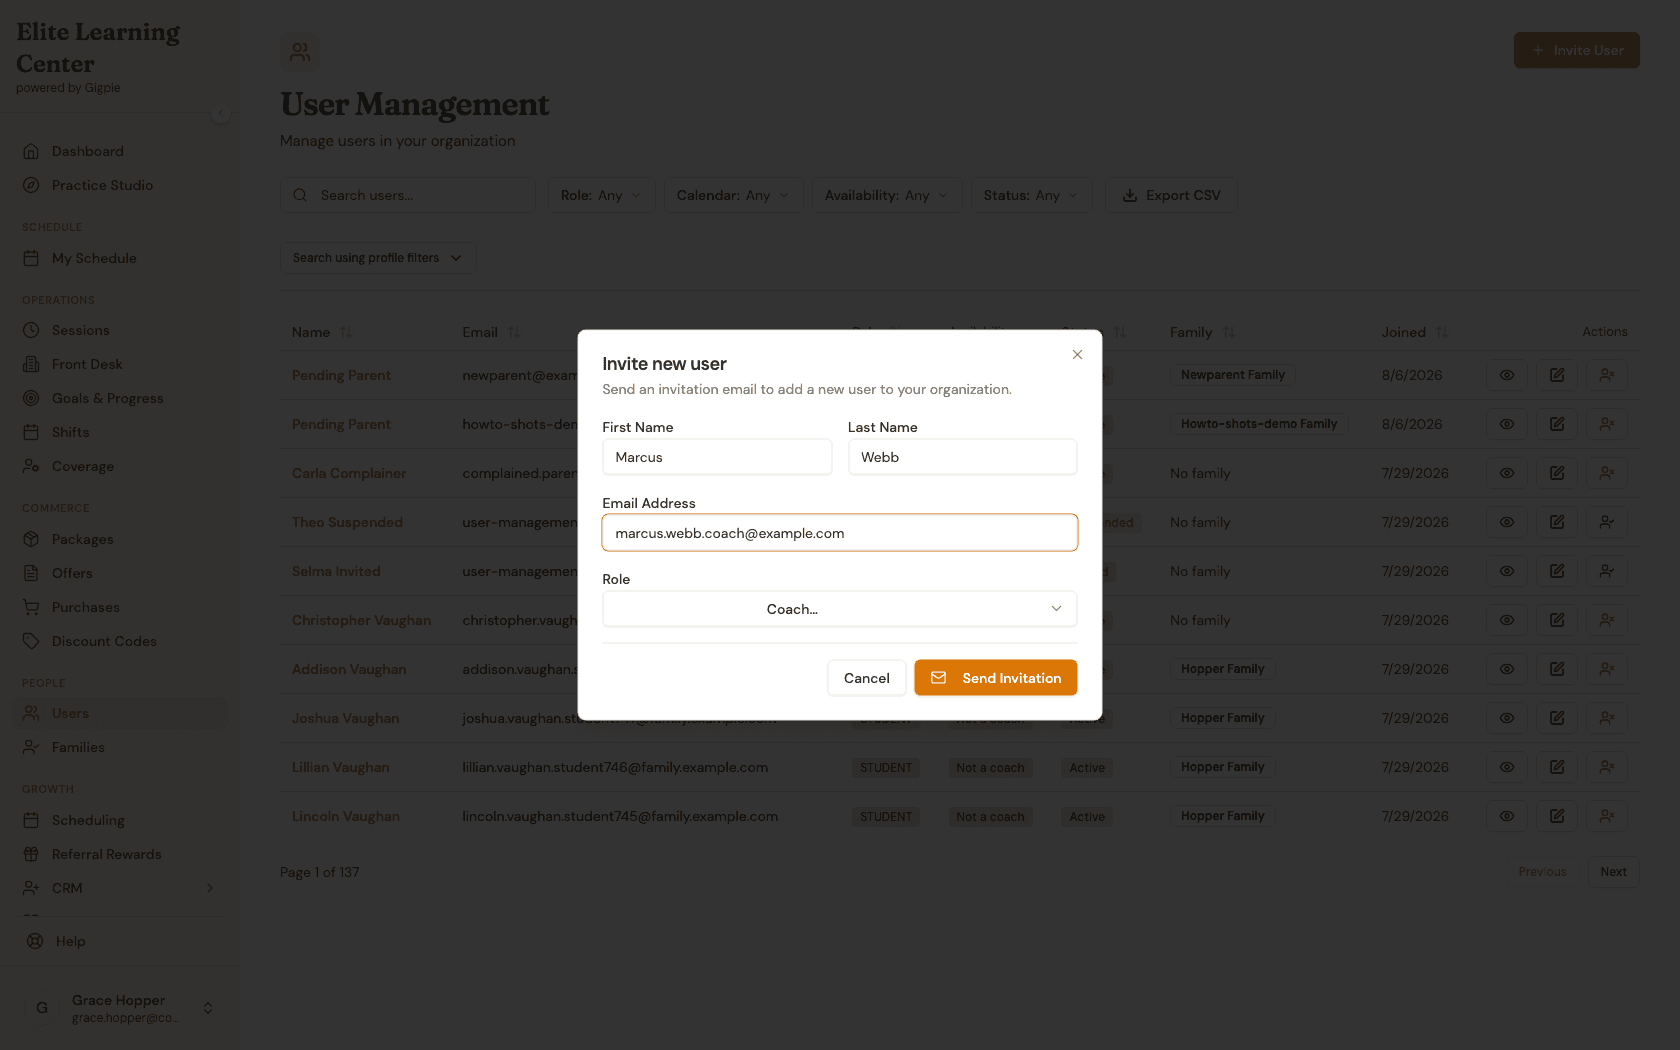Click the Scheduling calendar icon
Image resolution: width=1680 pixels, height=1050 pixels.
(x=31, y=820)
